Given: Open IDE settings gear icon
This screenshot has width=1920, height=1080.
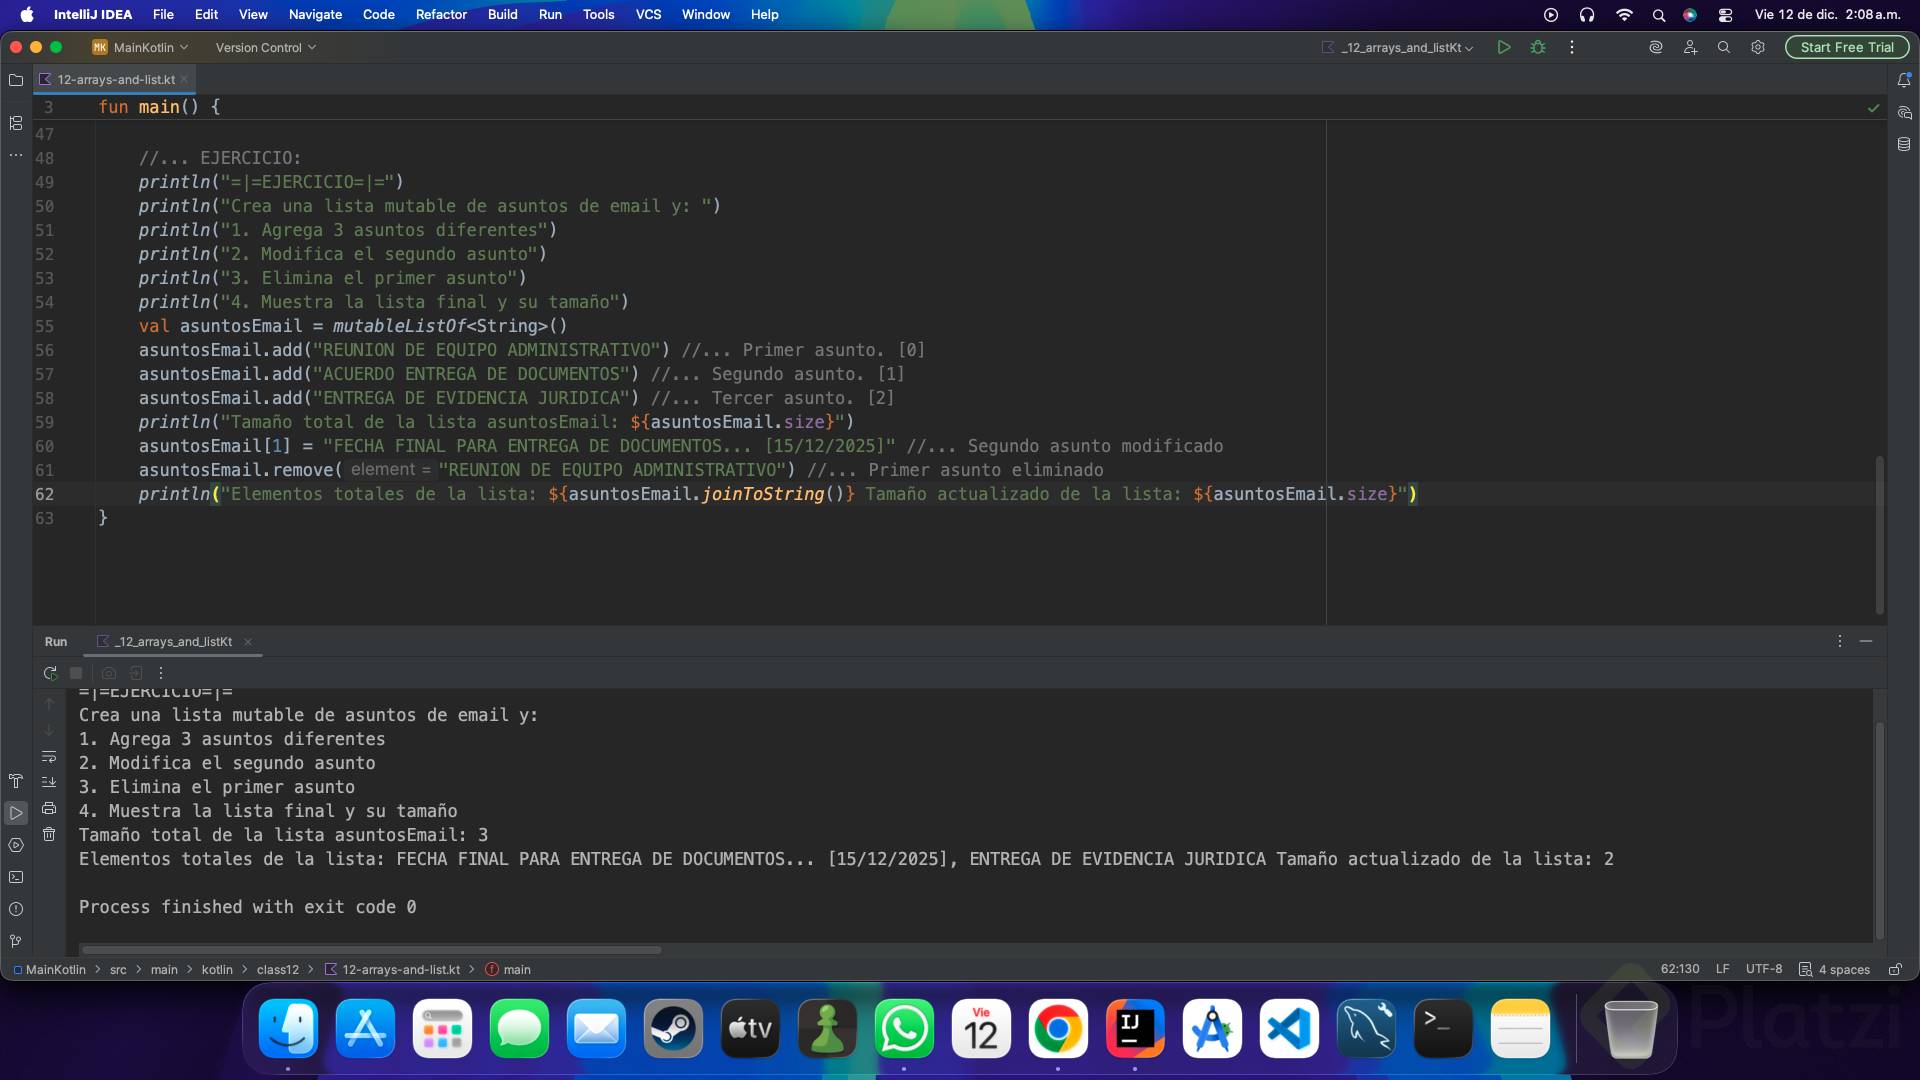Looking at the screenshot, I should coord(1758,47).
